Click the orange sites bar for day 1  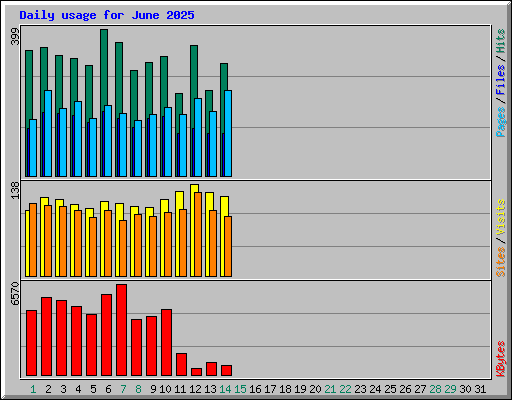(x=33, y=240)
